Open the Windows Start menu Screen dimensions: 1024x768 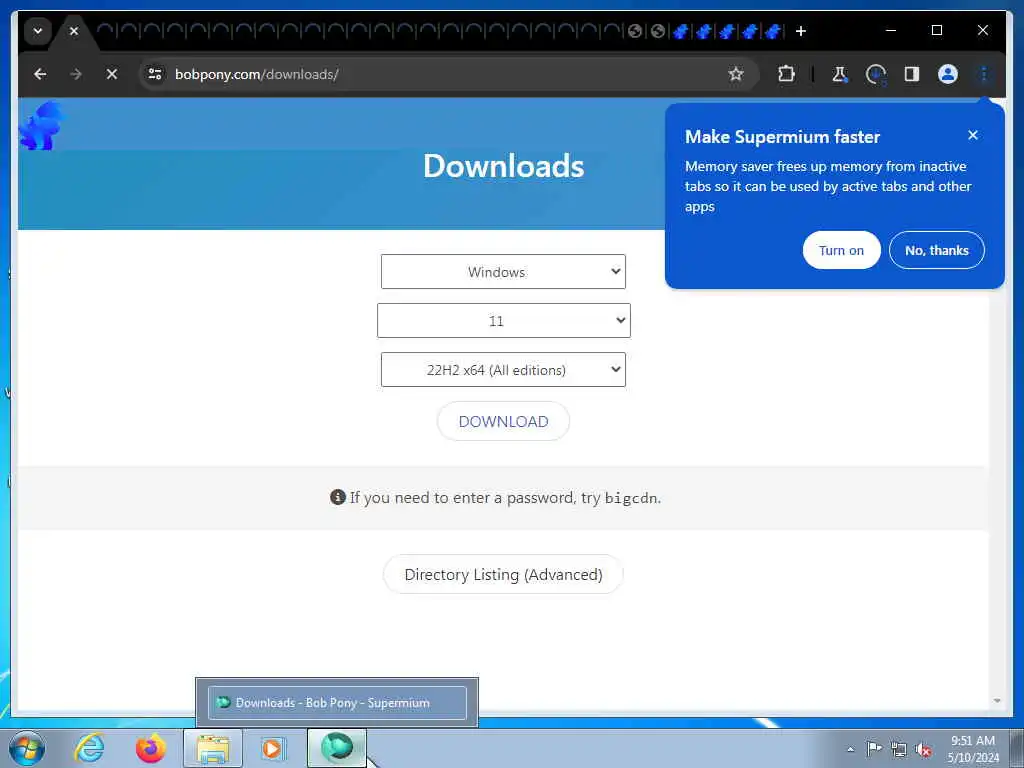point(27,748)
